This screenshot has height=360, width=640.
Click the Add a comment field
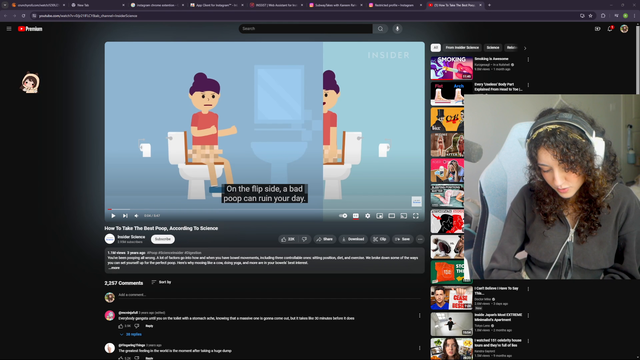(x=269, y=295)
